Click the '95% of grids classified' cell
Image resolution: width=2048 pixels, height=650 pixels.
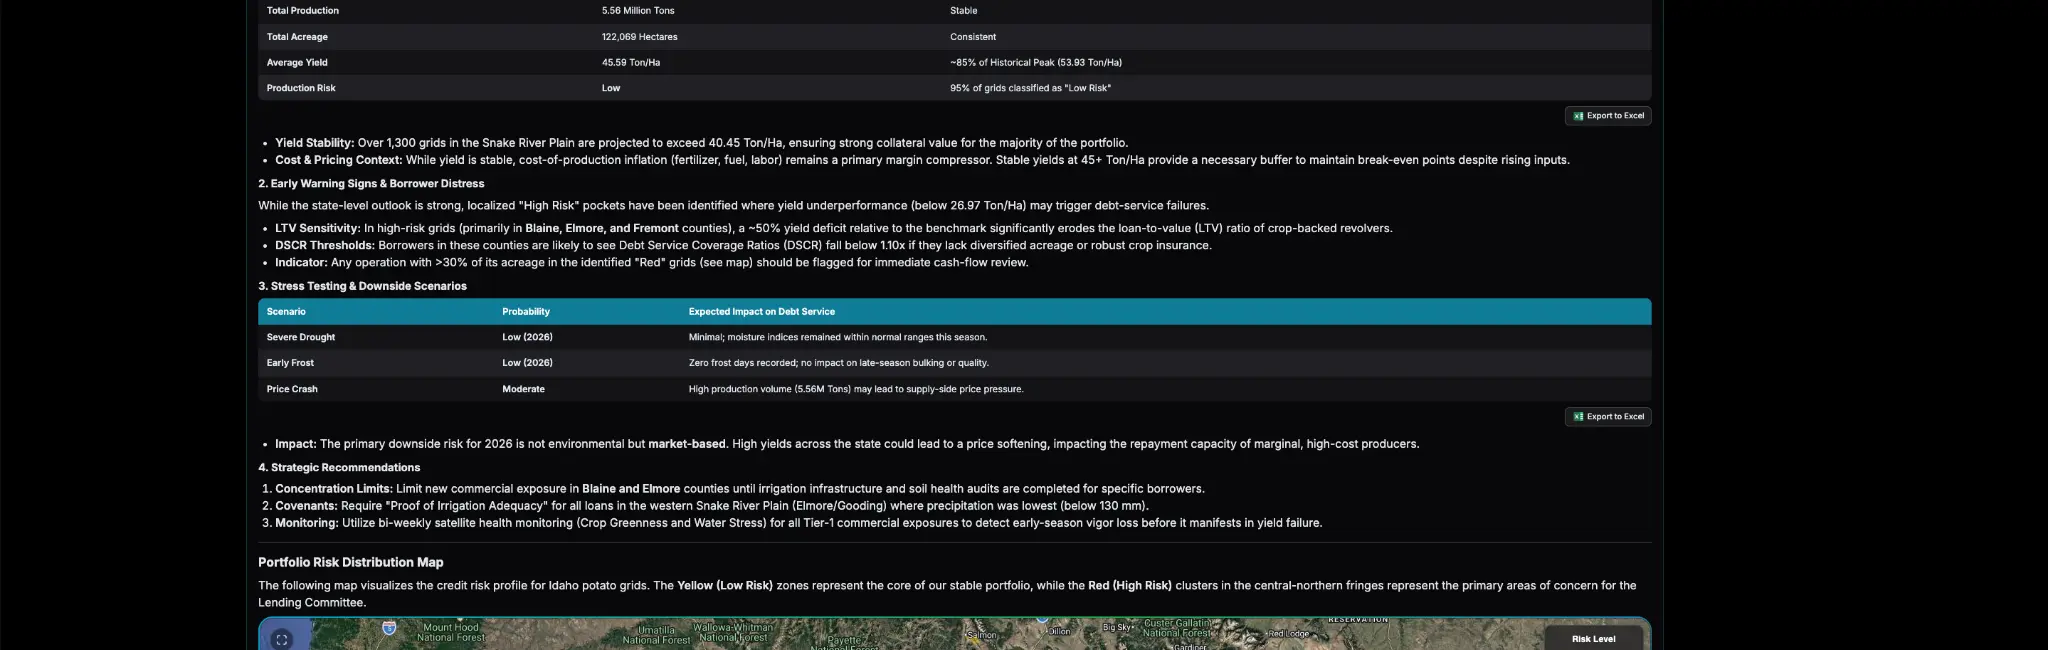tap(1030, 88)
